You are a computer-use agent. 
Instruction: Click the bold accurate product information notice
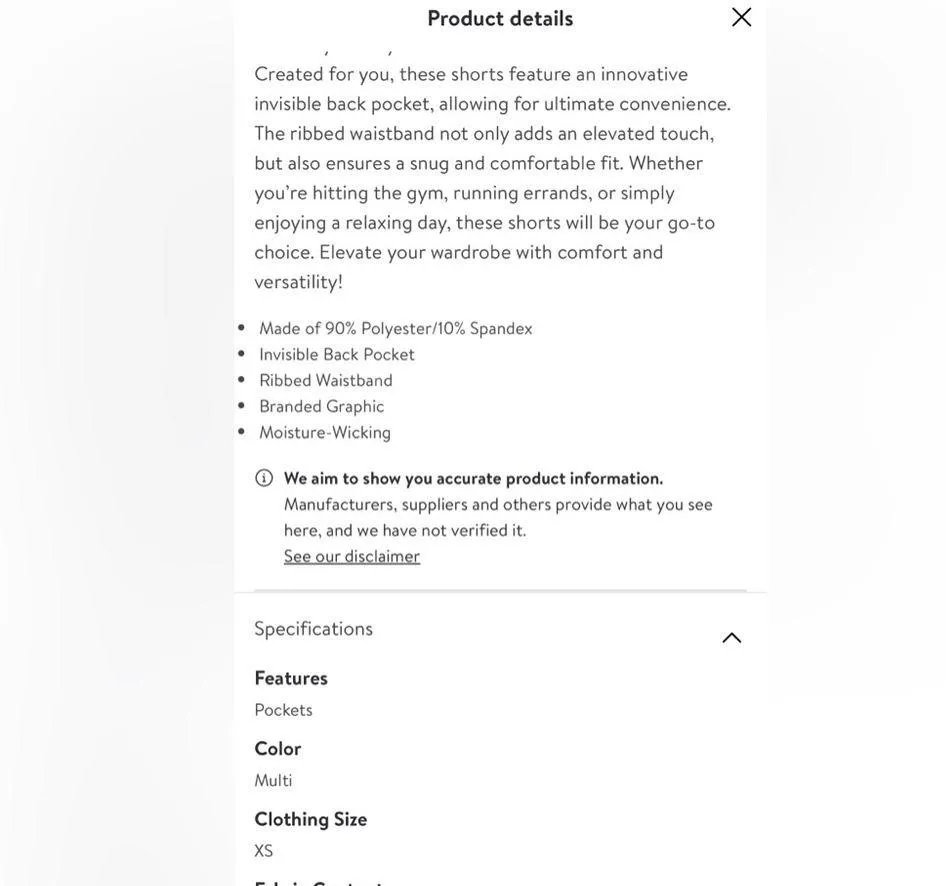point(473,478)
